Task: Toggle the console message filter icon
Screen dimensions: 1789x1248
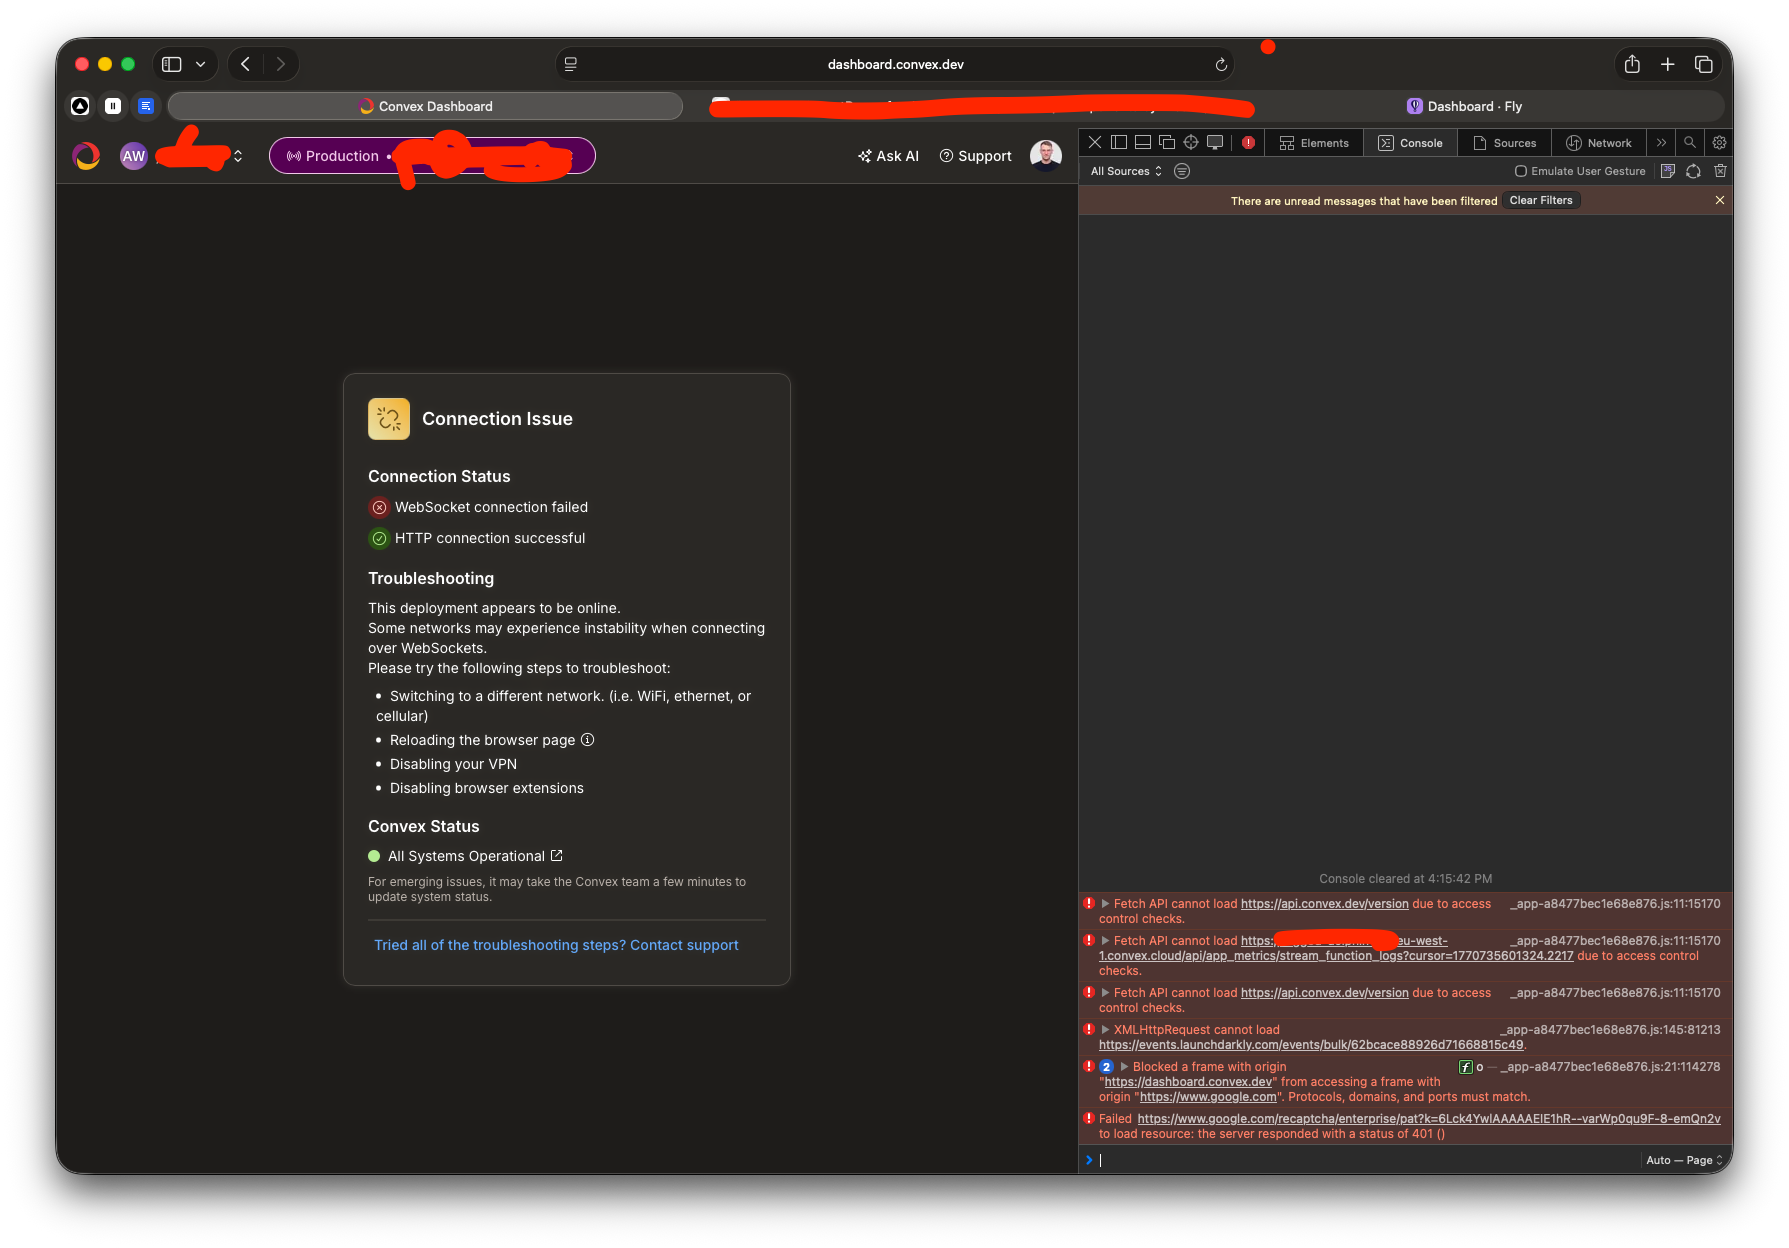Action: coord(1181,171)
